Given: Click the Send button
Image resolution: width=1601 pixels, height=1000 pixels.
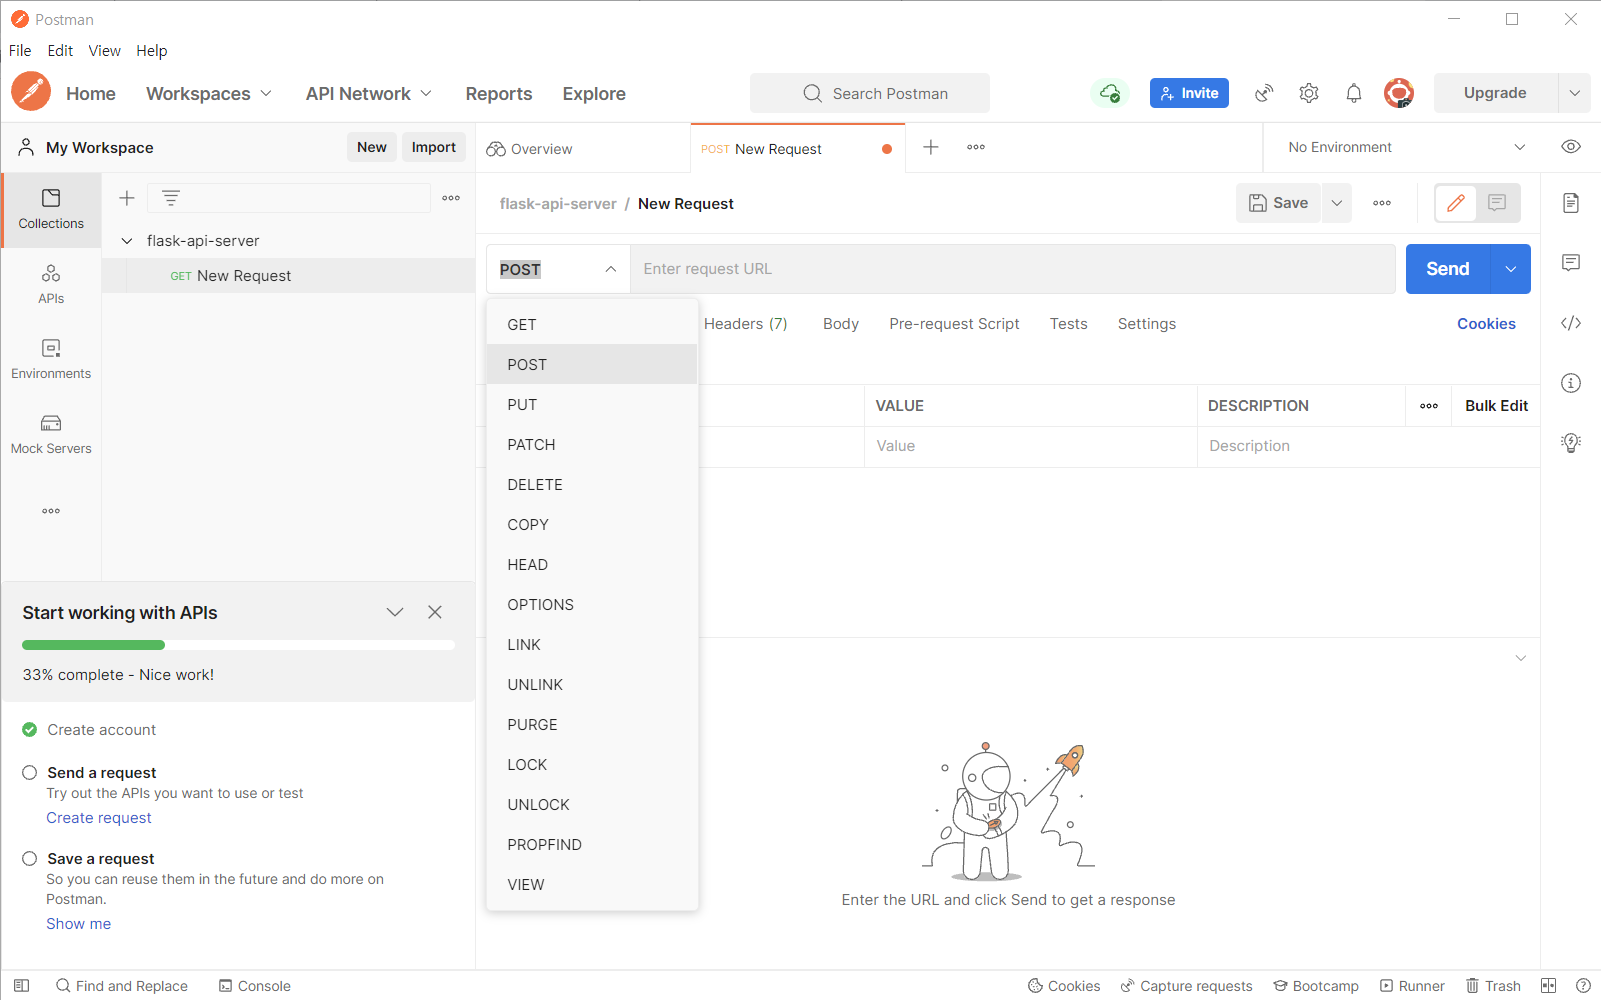Looking at the screenshot, I should pos(1448,269).
